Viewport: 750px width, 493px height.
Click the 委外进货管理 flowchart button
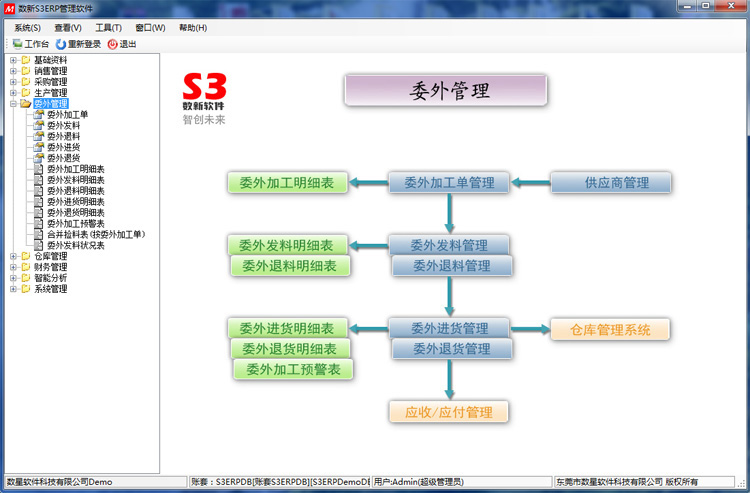449,328
